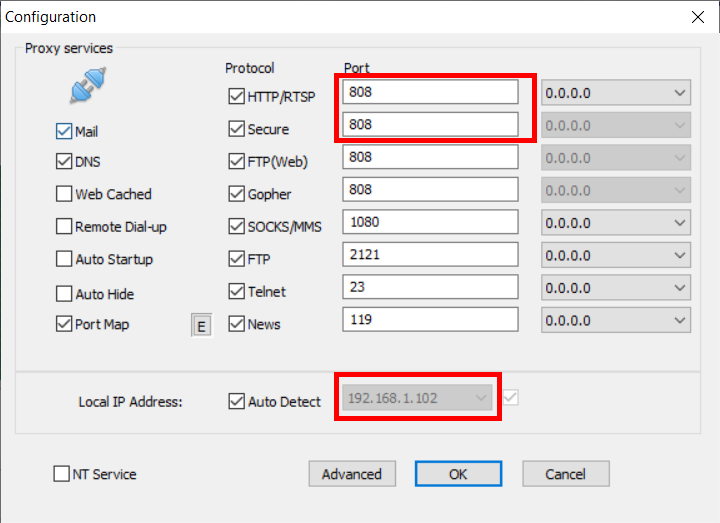Close the Configuration dialog
Viewport: 720px width, 523px height.
tap(698, 17)
